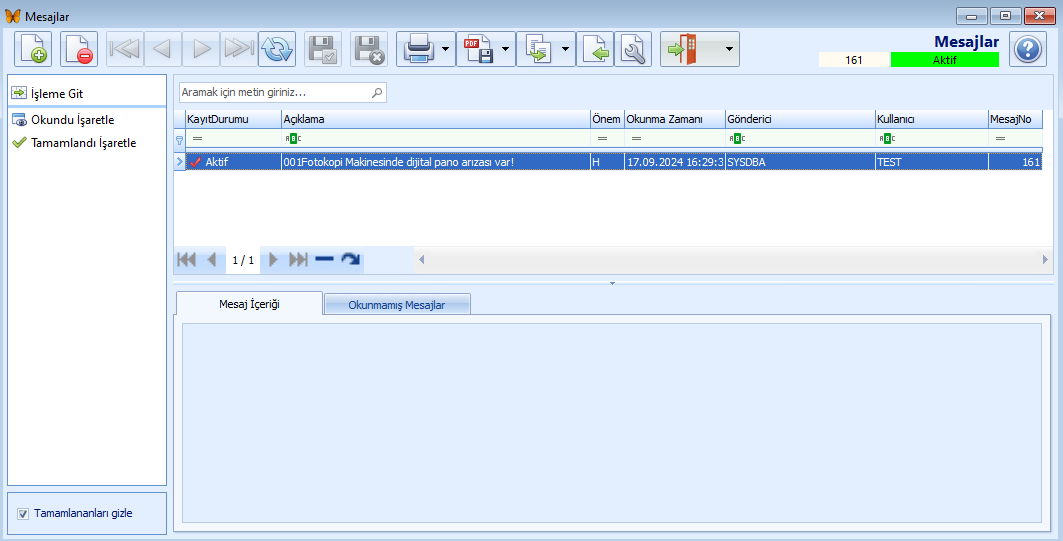Click the horizontal scrollbar right arrow
1063x541 pixels.
pos(1045,260)
